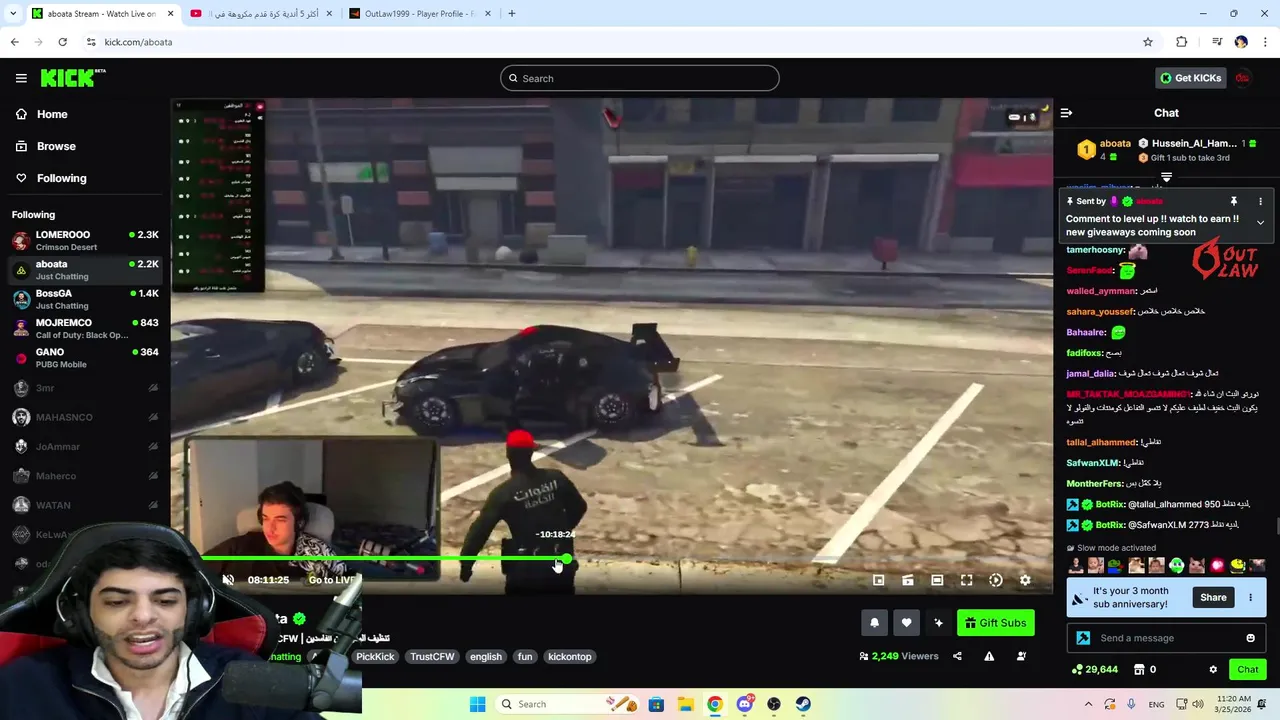Open offline channel MAHASNCO
The width and height of the screenshot is (1280, 720).
pos(85,417)
